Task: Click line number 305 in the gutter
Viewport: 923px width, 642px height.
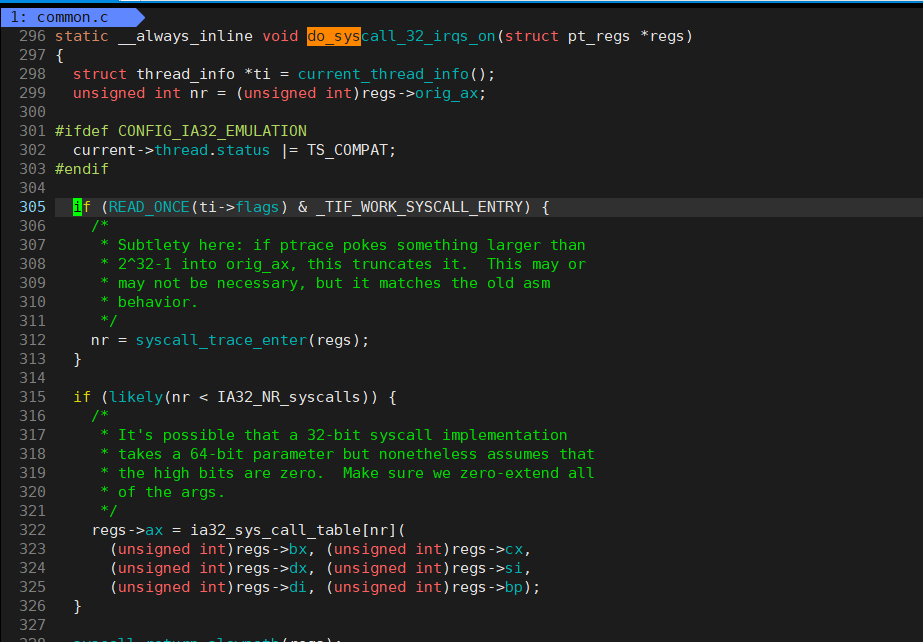Action: pyautogui.click(x=32, y=207)
